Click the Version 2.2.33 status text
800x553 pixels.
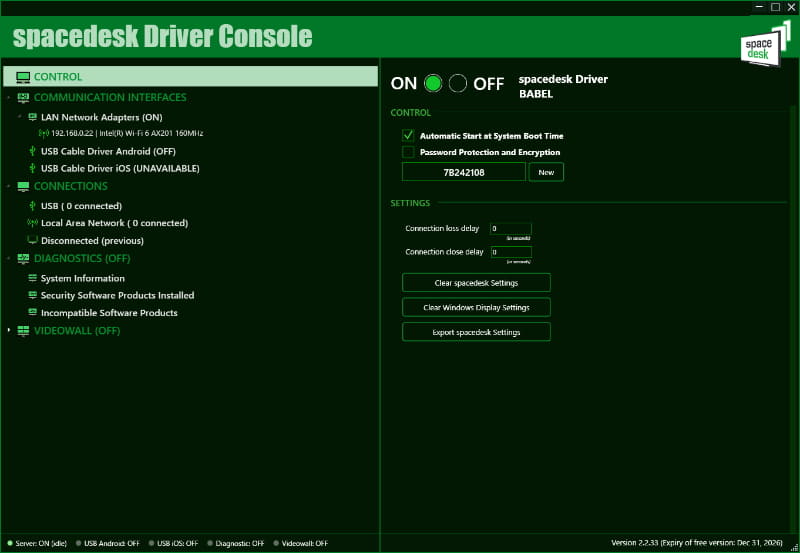pos(697,543)
